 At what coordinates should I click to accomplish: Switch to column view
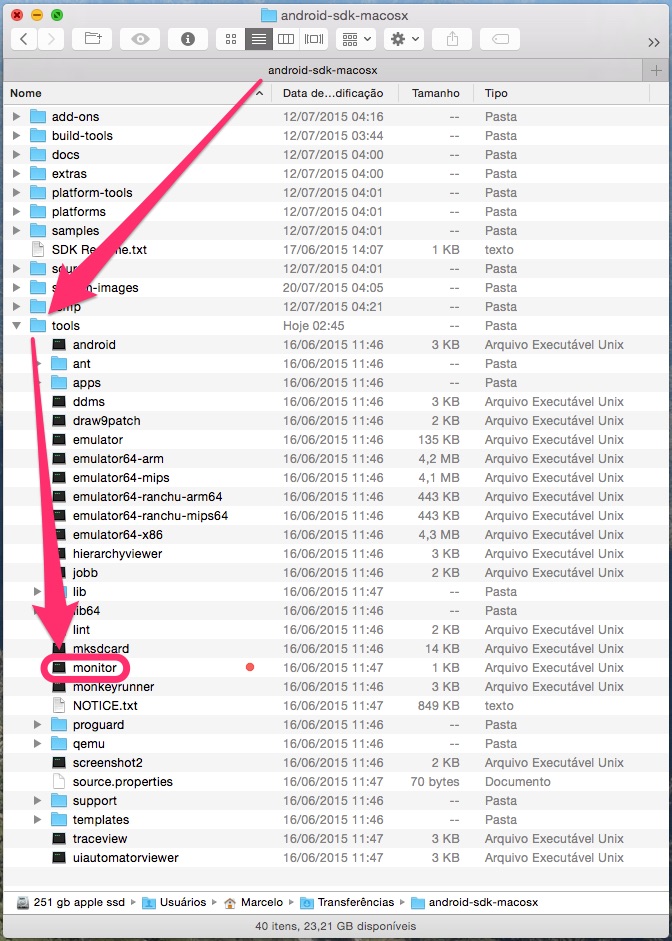[286, 40]
